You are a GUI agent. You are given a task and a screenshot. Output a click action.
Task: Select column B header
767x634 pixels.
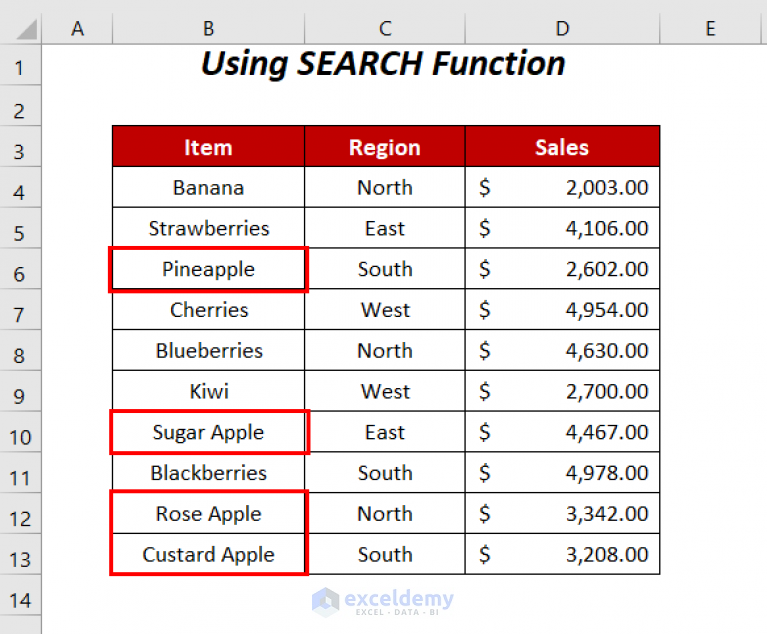click(x=208, y=29)
